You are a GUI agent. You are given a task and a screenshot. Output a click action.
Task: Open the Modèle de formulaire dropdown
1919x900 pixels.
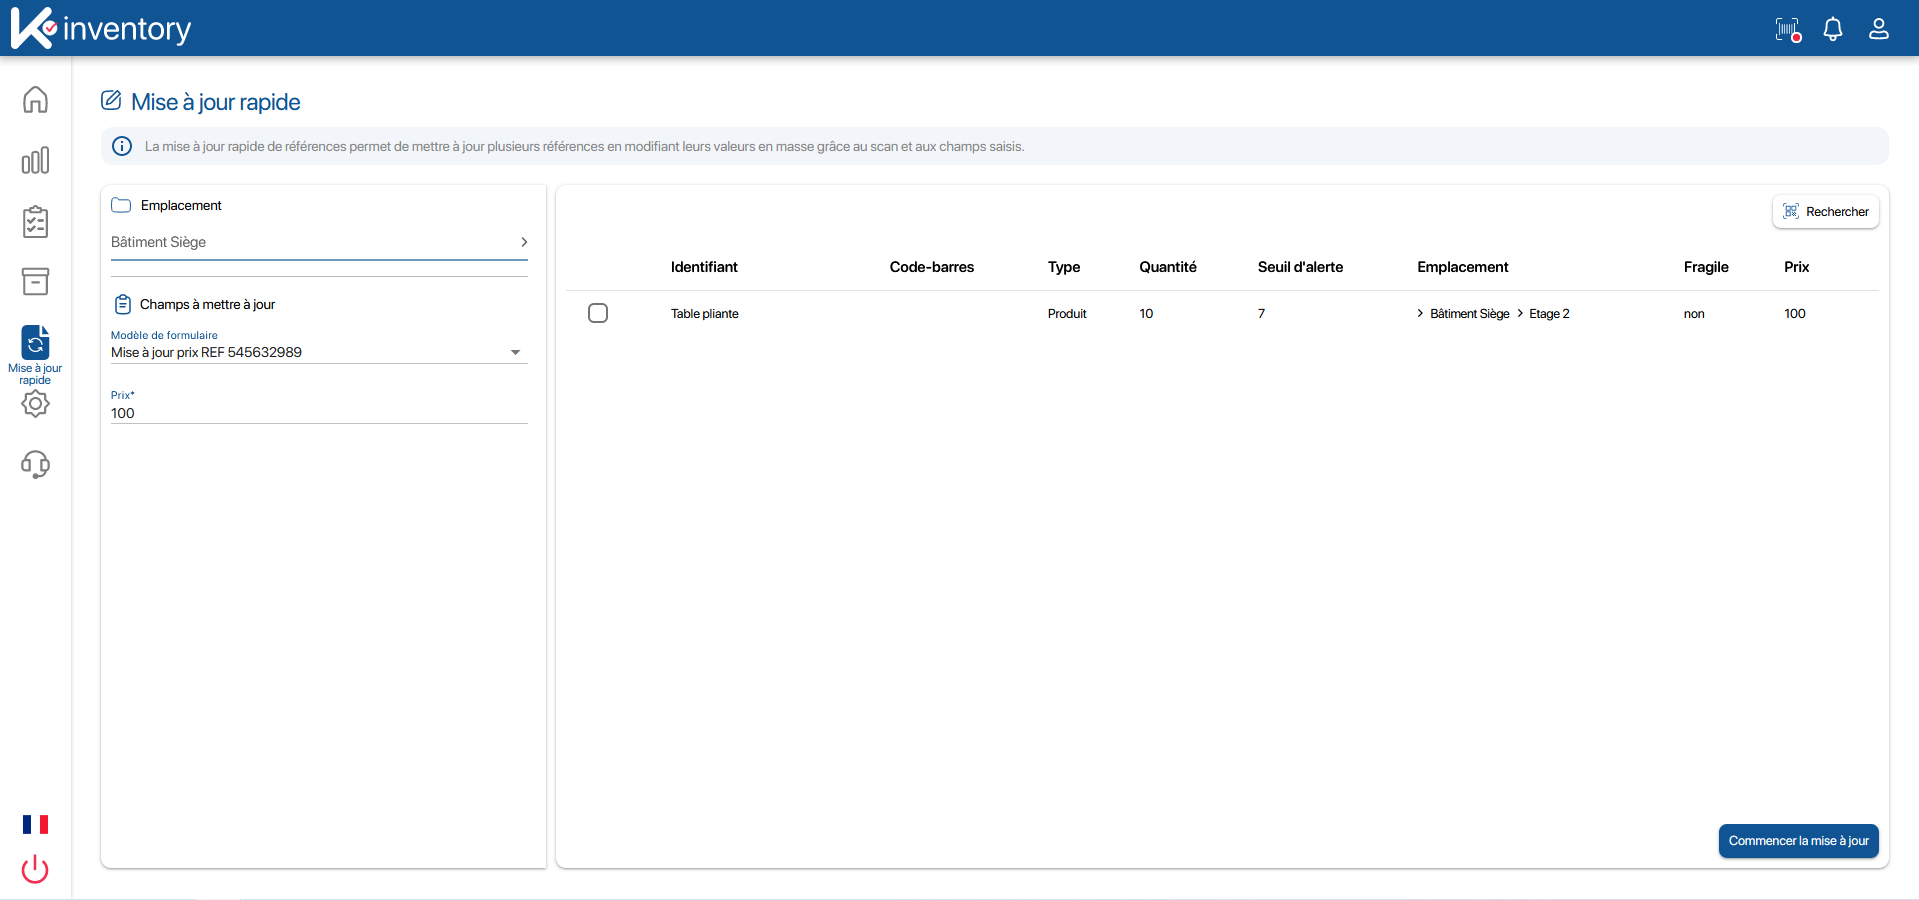[515, 352]
